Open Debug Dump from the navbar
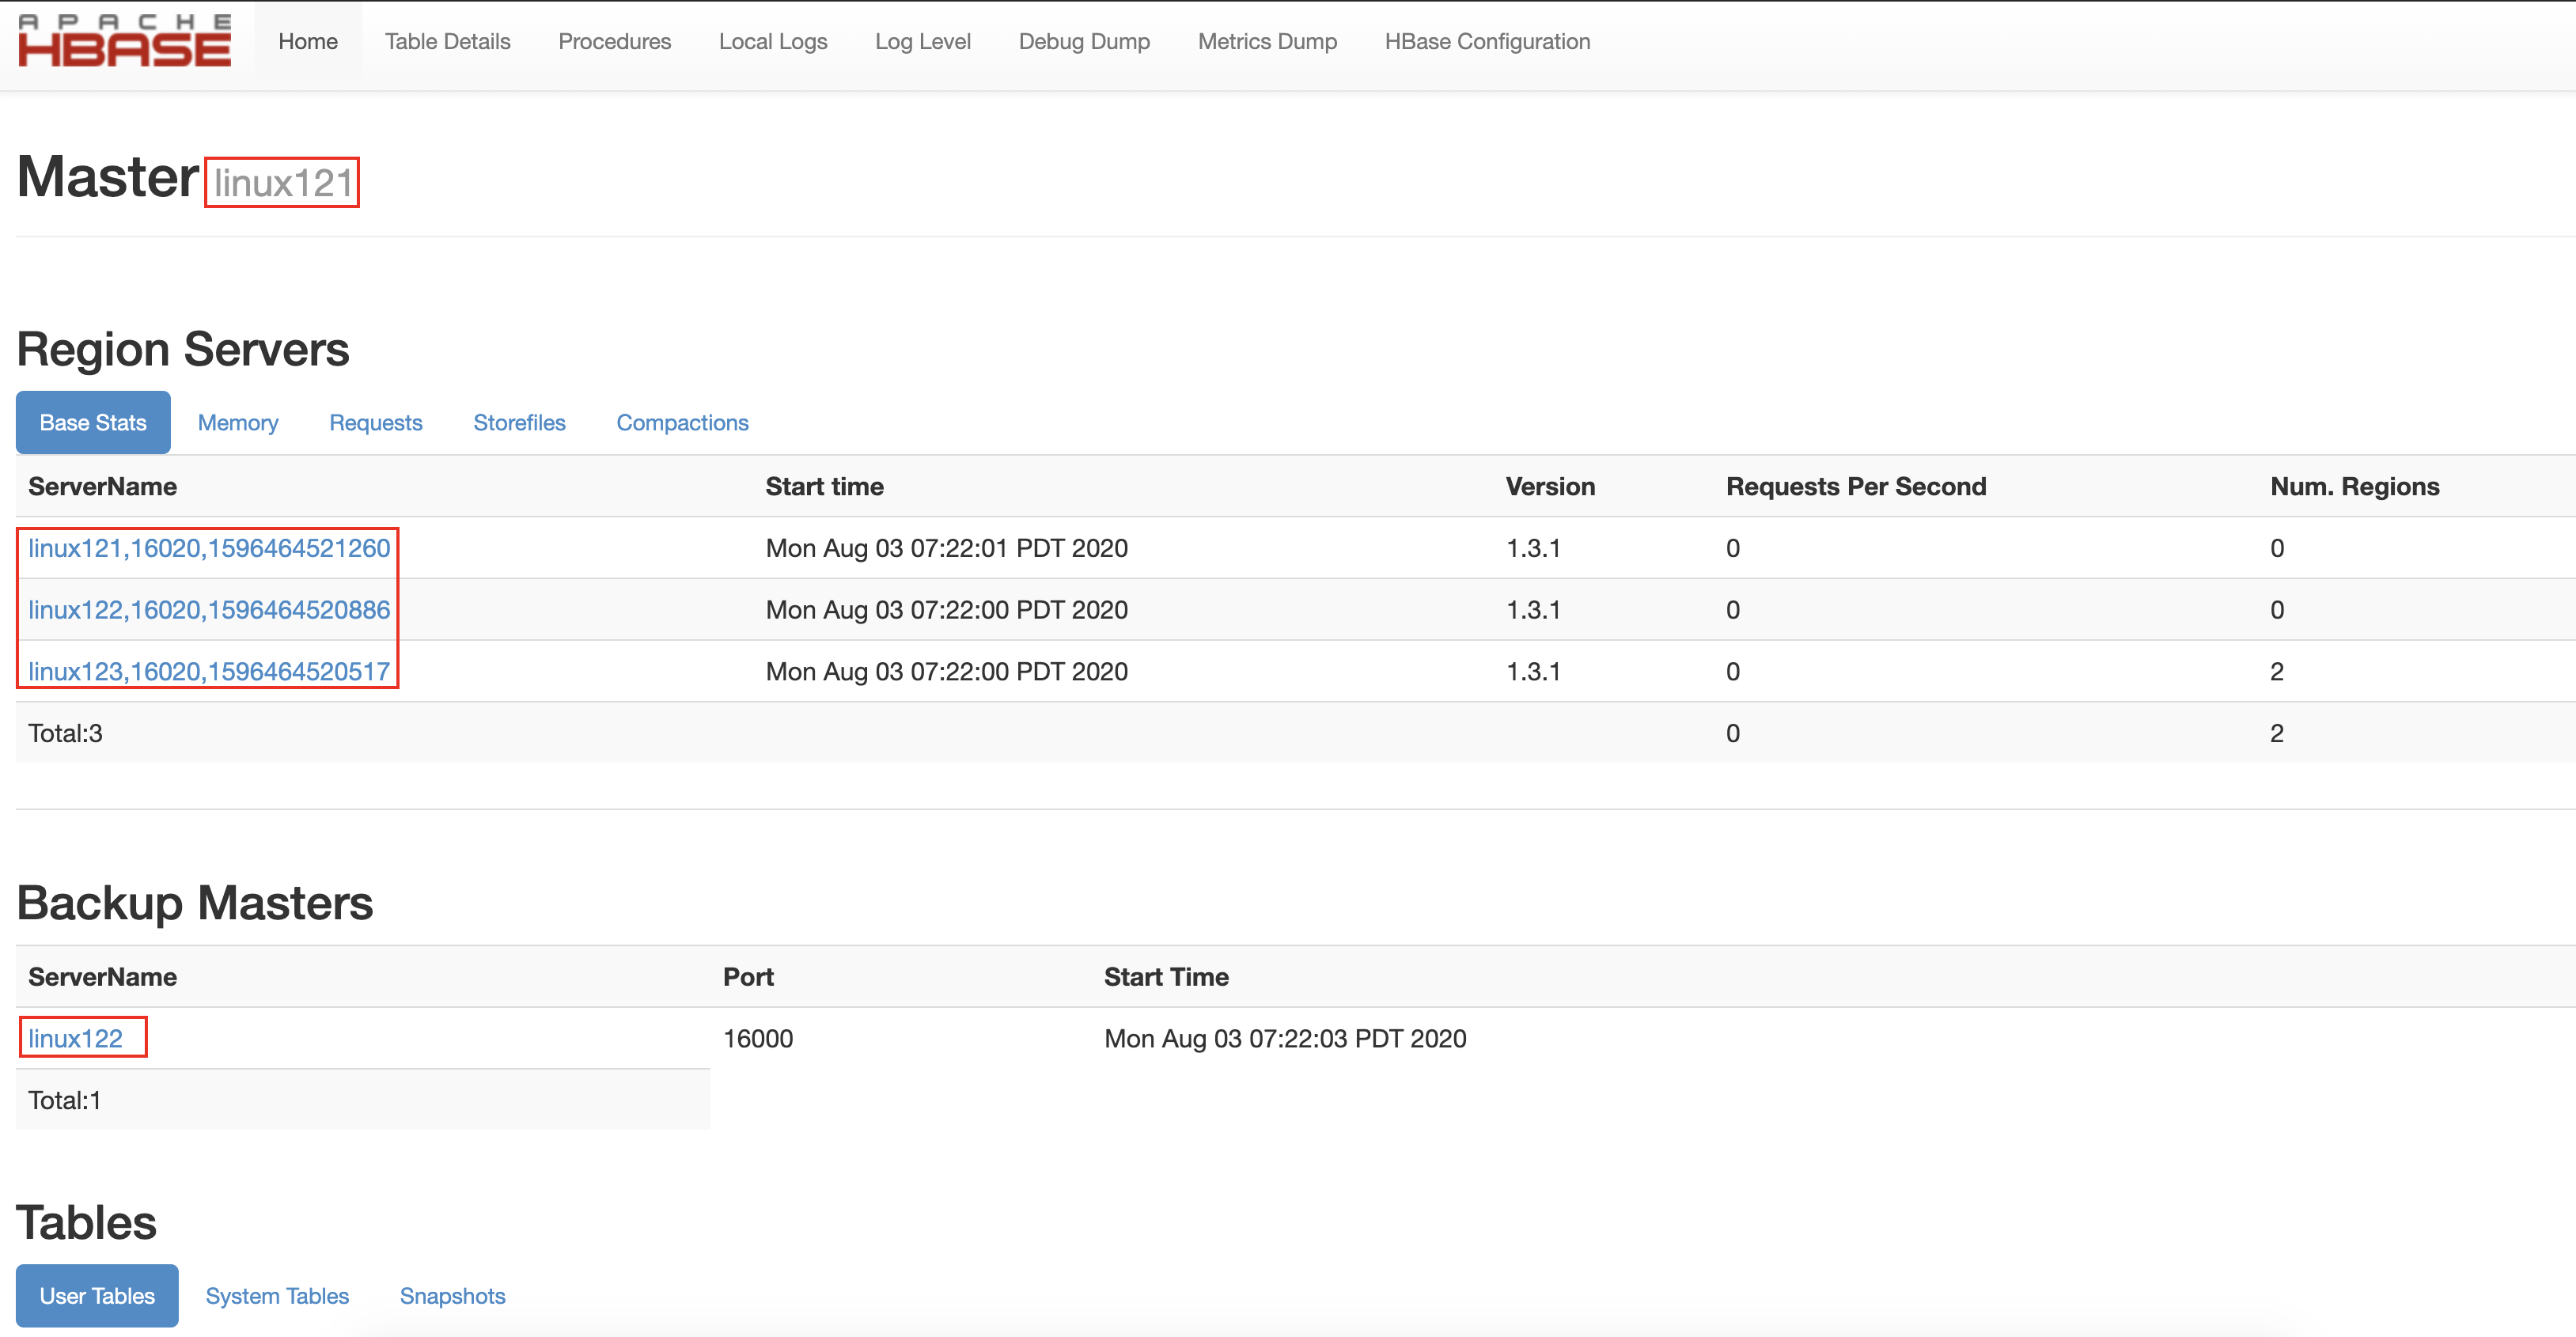The image size is (2576, 1337). point(1084,41)
